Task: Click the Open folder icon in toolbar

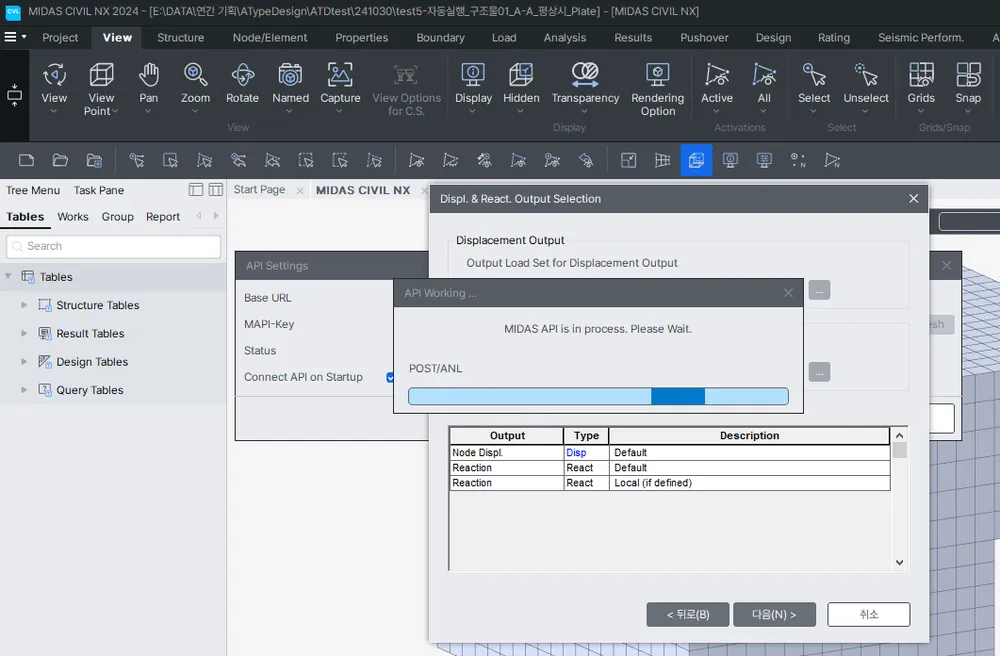Action: click(60, 160)
